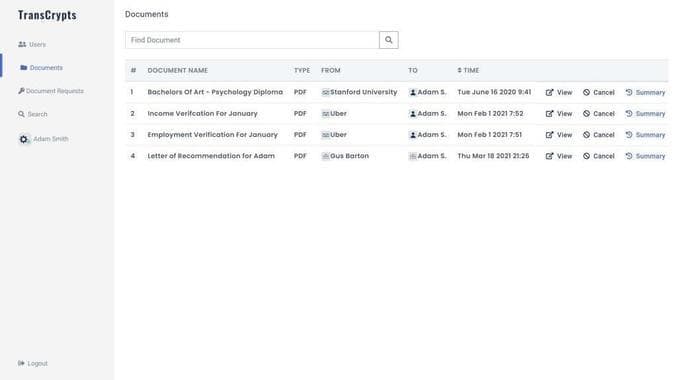Viewport: 680px width, 380px height.
Task: Click the DOCUMENT NAME column header
Action: 177,70
